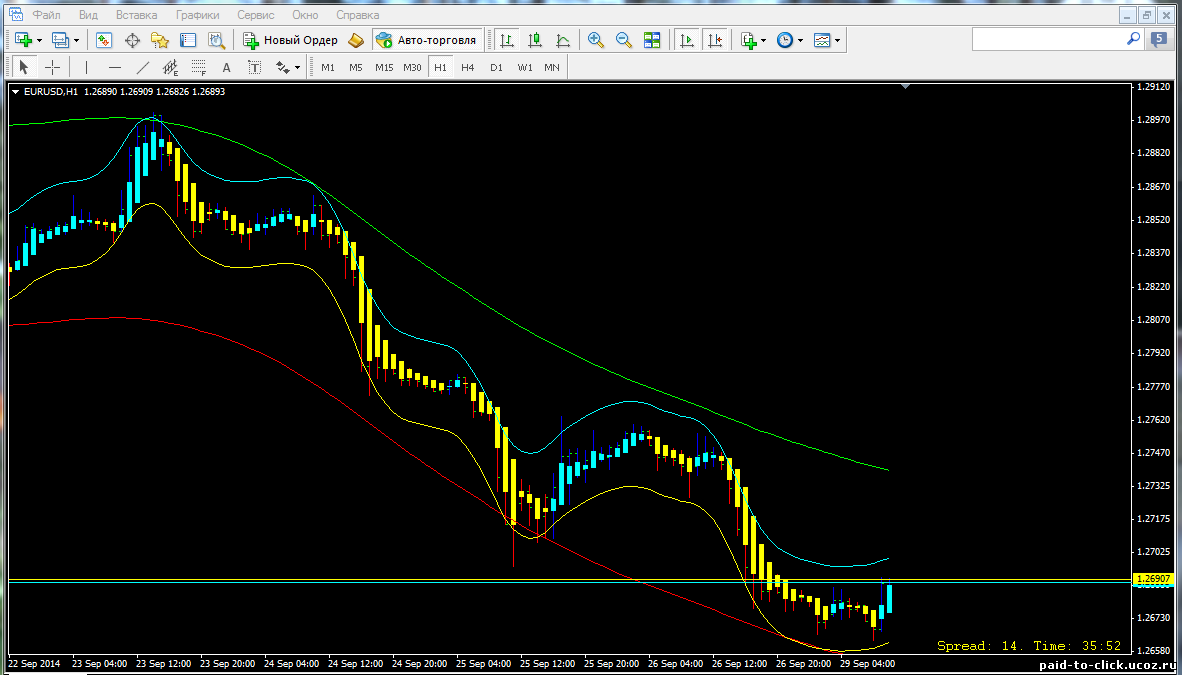Open the arrows tool dropdown

[298, 67]
